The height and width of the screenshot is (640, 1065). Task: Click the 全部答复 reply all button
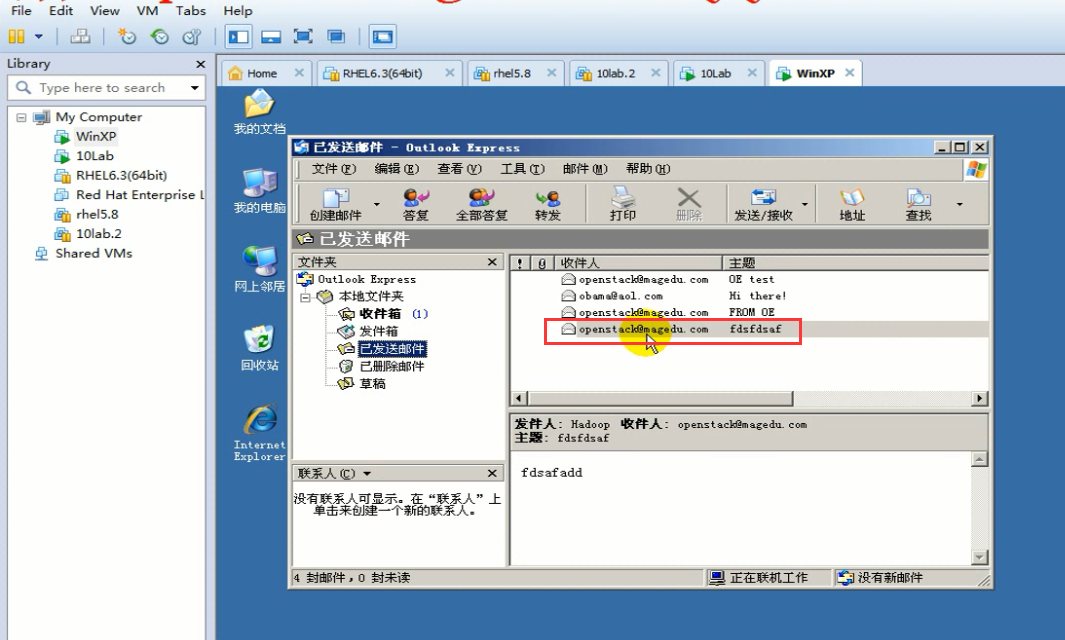coord(482,205)
